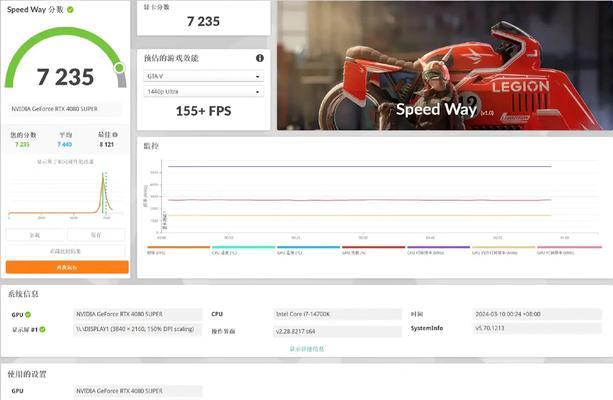Click the save button below the score distribution chart
Image resolution: width=613 pixels, height=400 pixels.
click(96, 235)
